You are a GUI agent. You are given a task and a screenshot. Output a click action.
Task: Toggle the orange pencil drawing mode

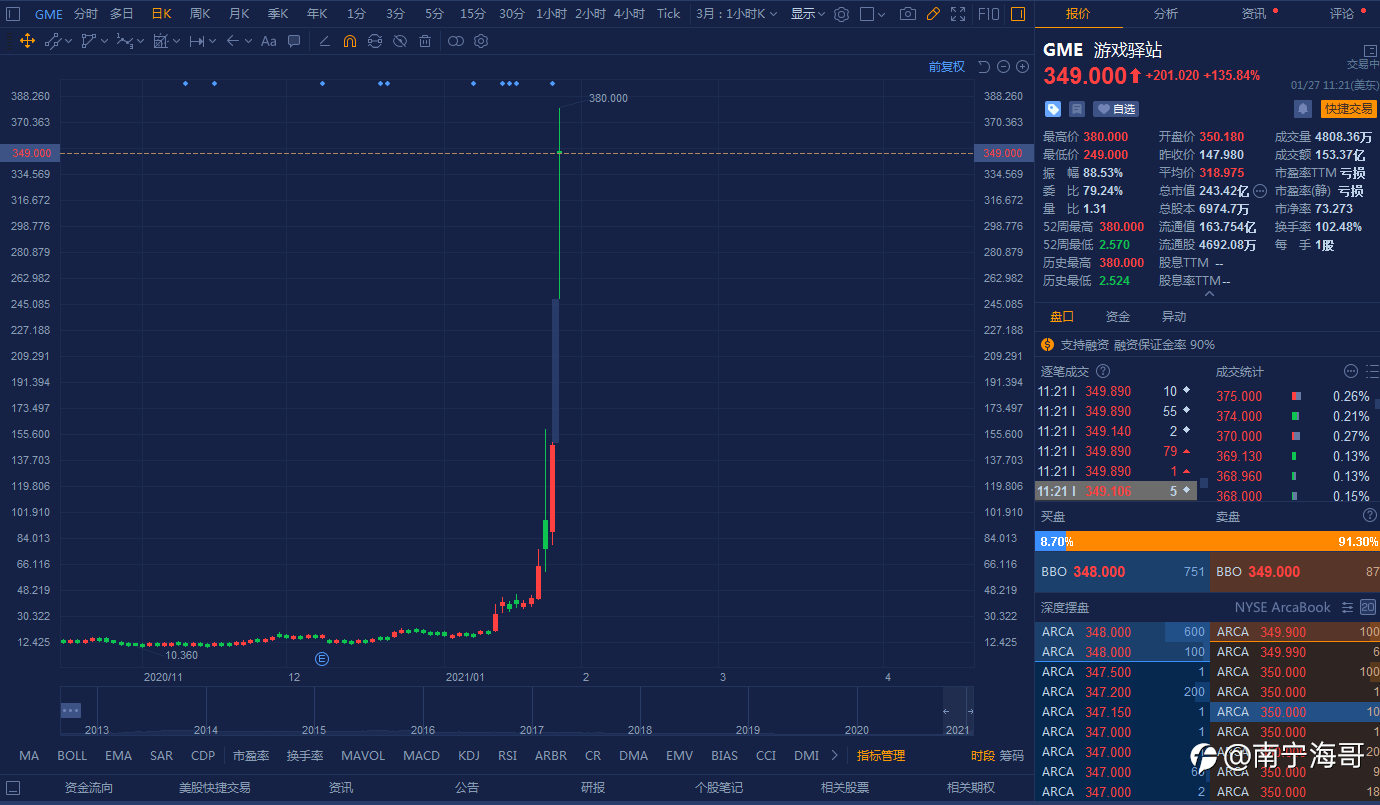tap(933, 14)
